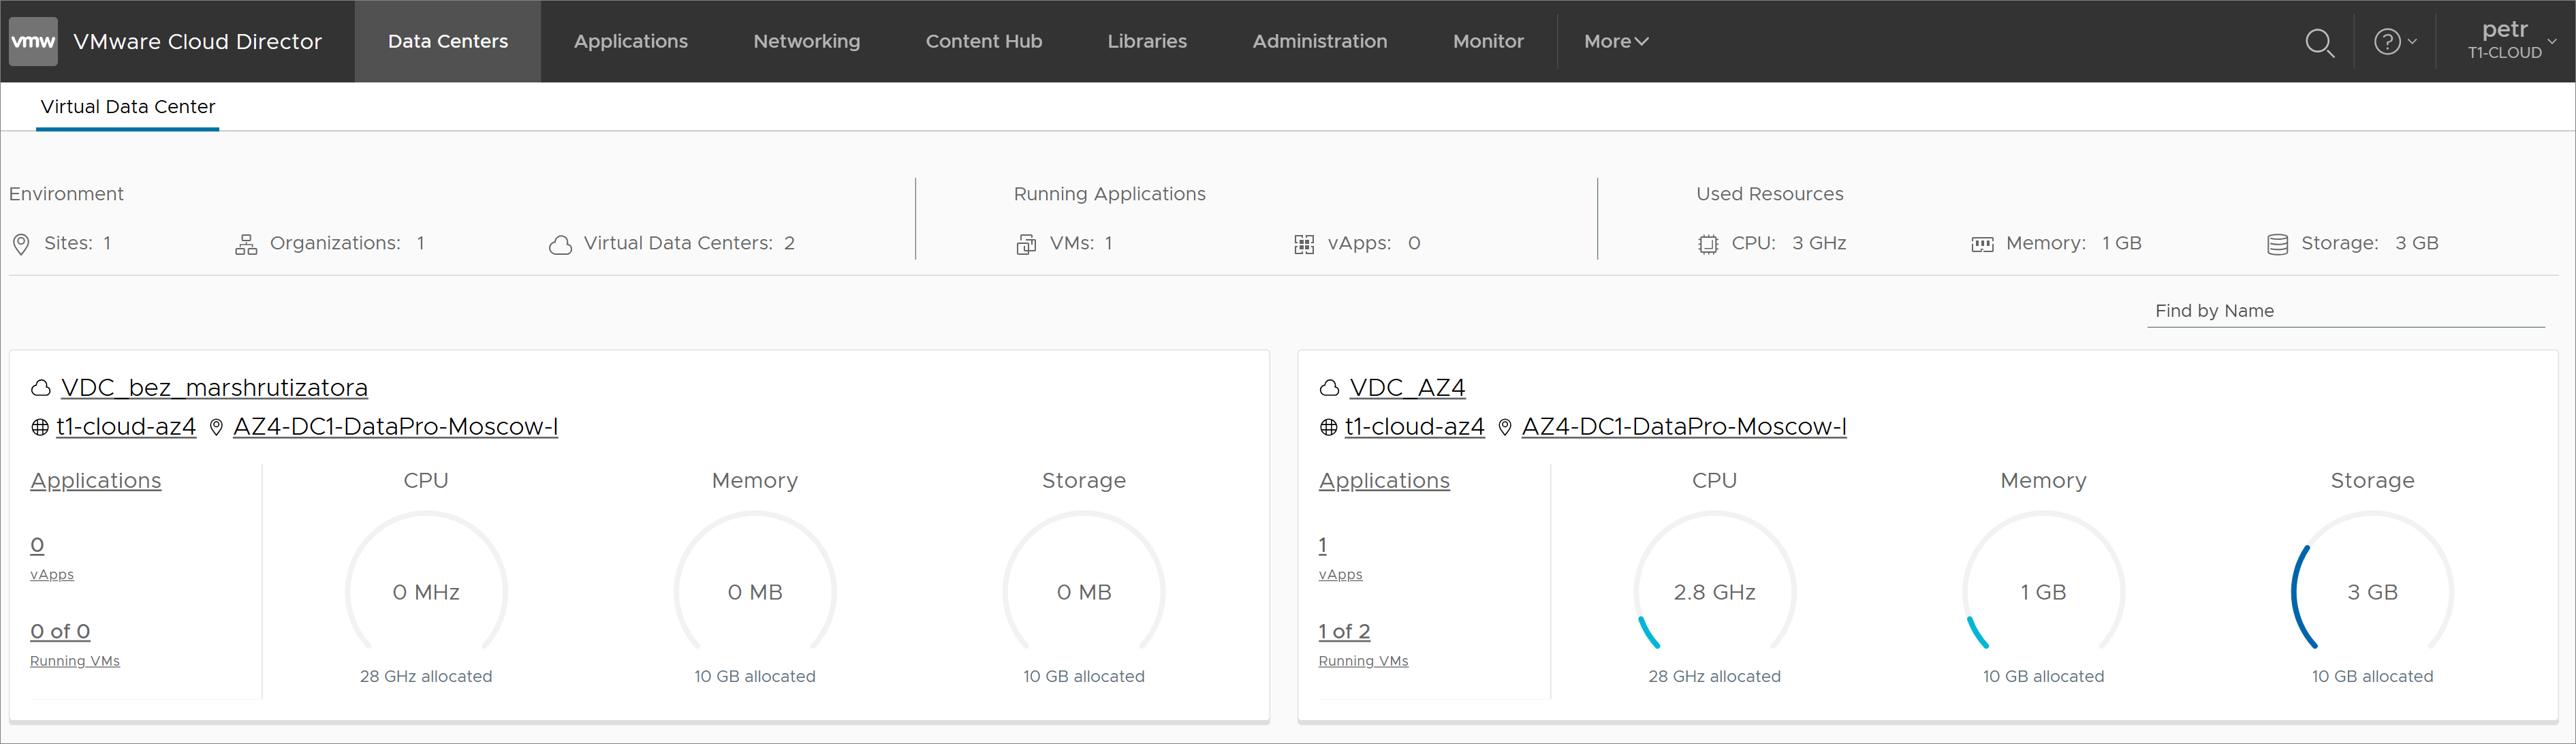
Task: Open the Applications top menu
Action: coord(631,41)
